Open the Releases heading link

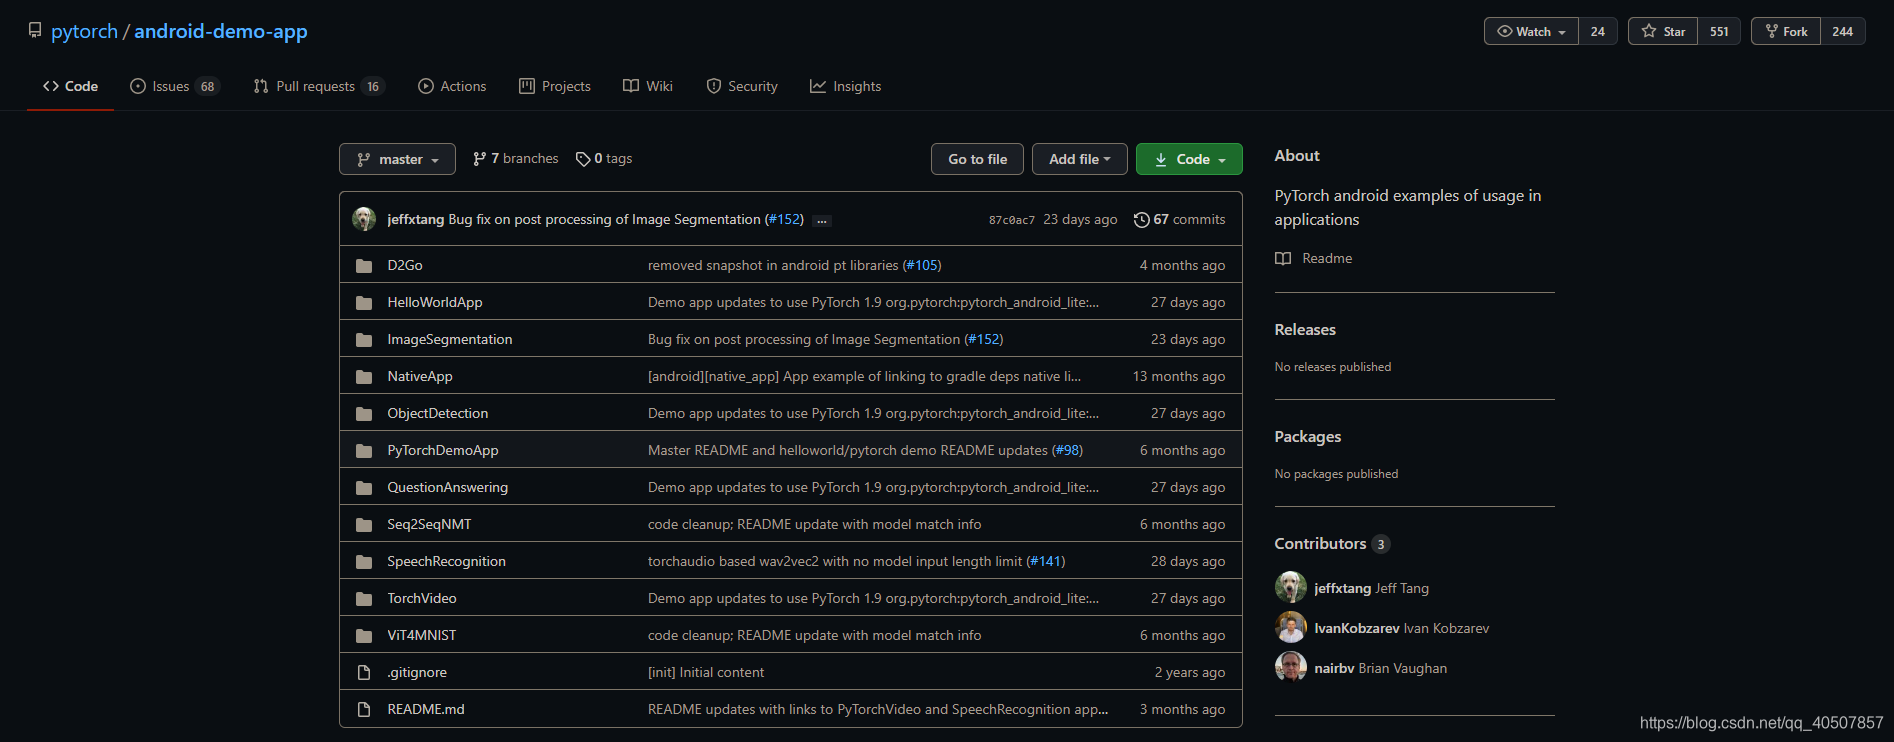[1305, 329]
